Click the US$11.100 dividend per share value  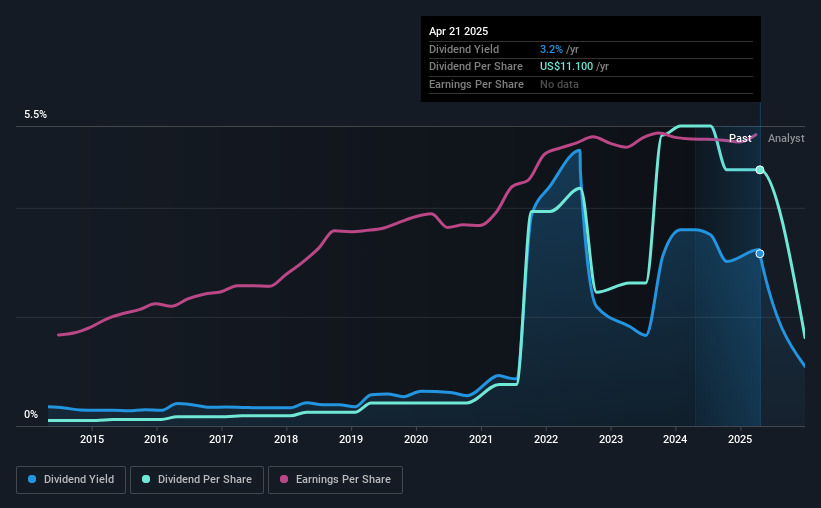tap(567, 67)
